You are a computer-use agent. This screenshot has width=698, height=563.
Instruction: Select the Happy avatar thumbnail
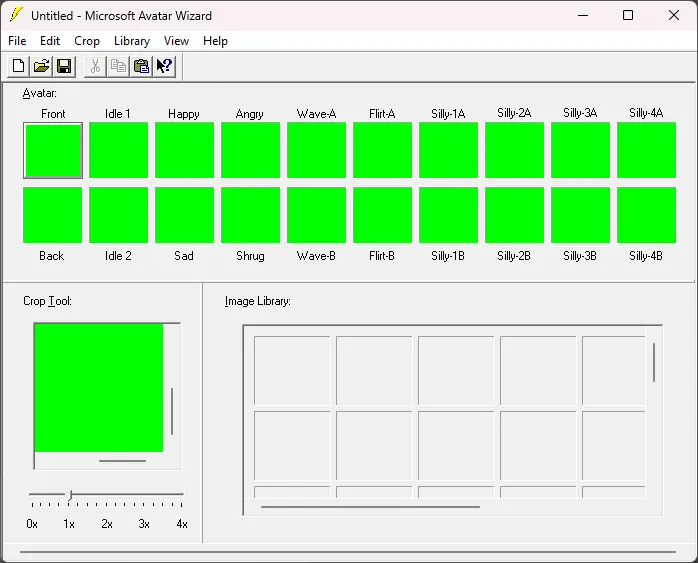(184, 150)
